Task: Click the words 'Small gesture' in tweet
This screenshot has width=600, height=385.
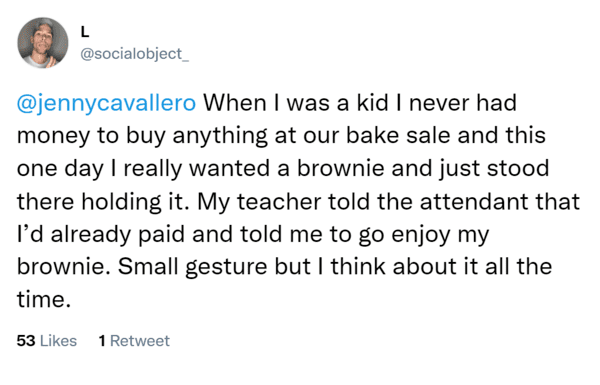Action: [x=192, y=267]
